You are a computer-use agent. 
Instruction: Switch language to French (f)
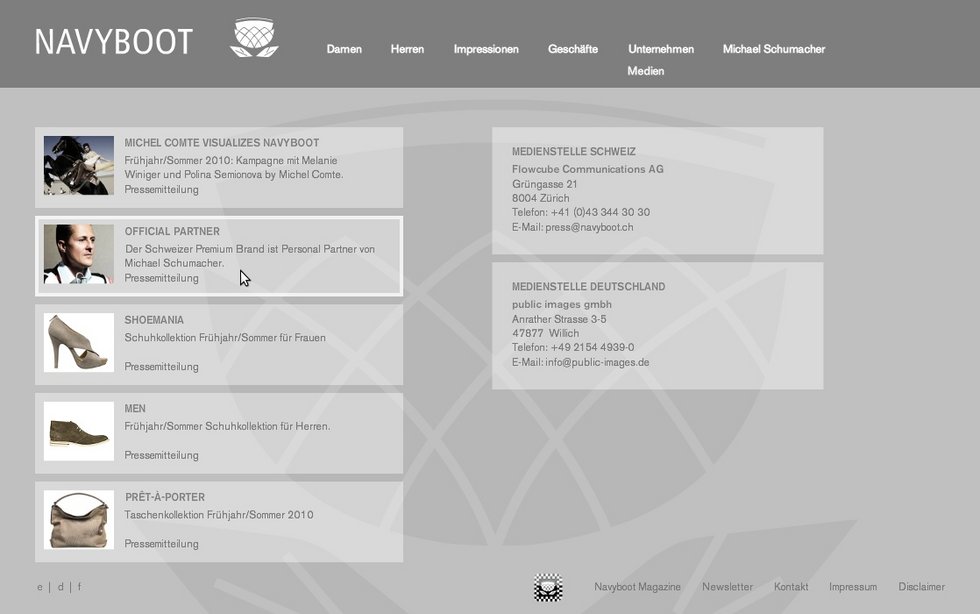[79, 587]
